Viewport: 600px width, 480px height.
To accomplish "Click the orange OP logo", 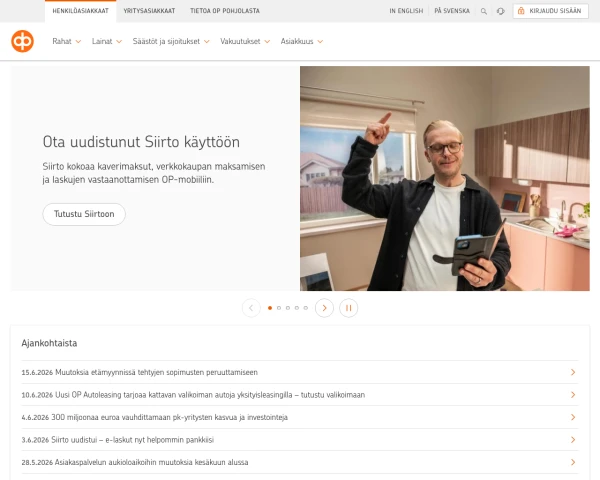I will 22,41.
